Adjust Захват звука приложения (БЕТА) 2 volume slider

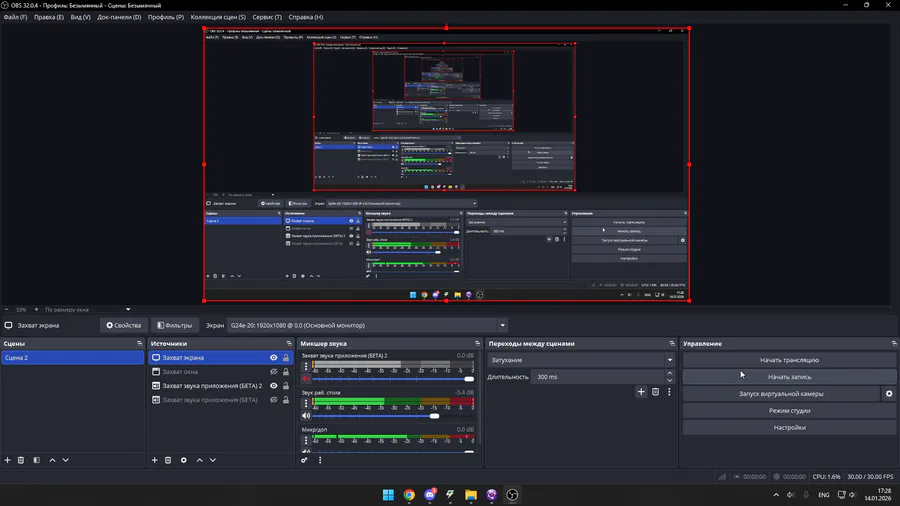(x=393, y=379)
